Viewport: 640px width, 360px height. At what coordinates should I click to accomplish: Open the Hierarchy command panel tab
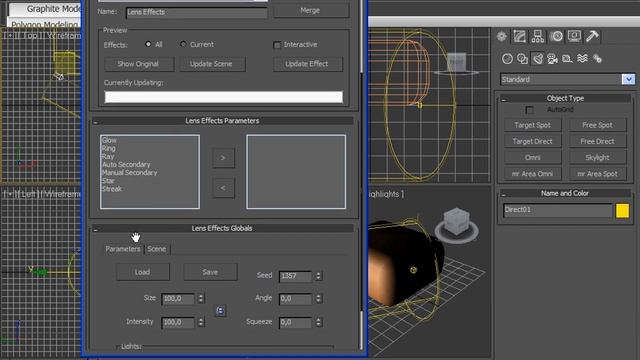click(x=538, y=36)
